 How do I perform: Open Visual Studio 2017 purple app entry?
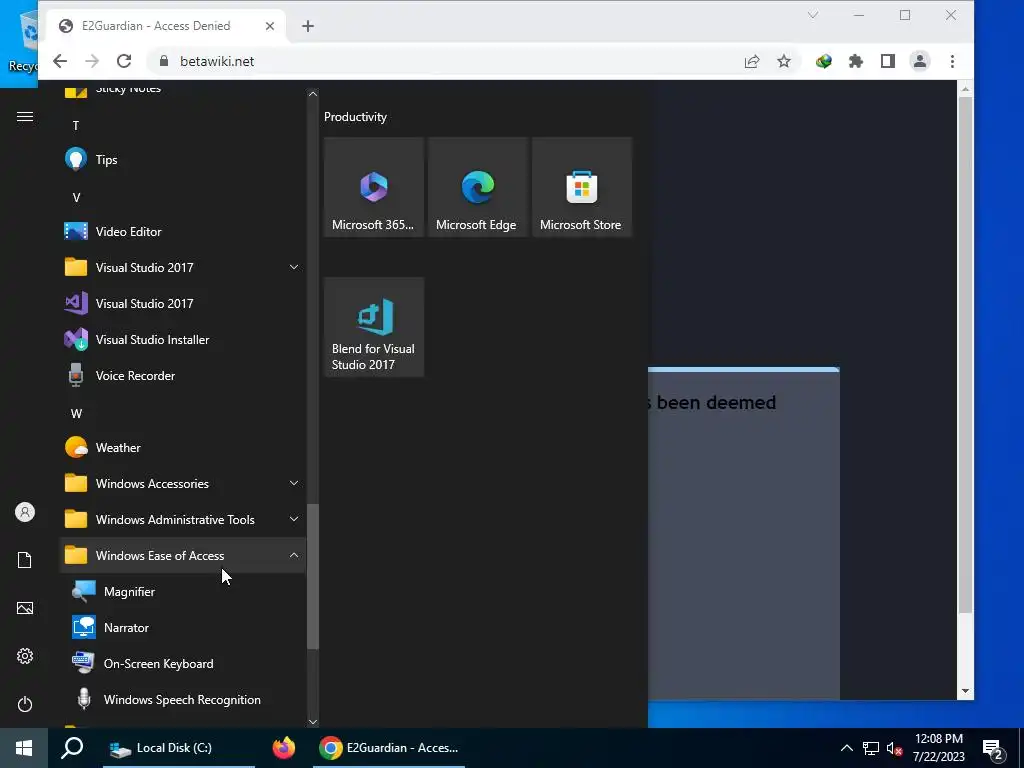(x=182, y=304)
